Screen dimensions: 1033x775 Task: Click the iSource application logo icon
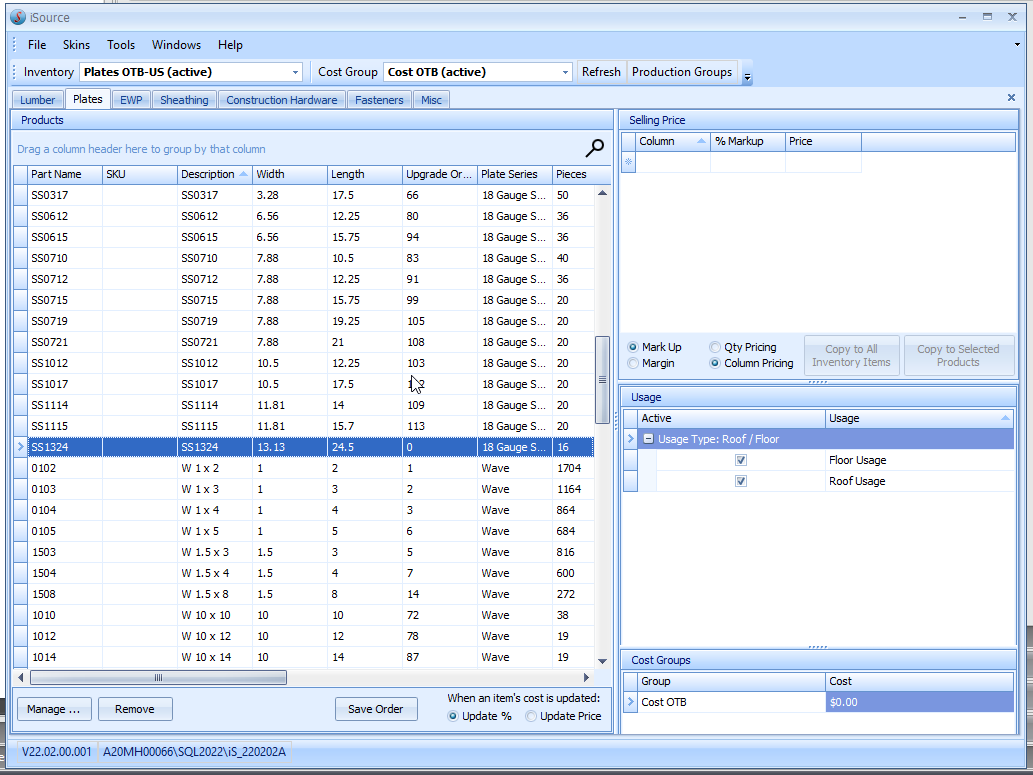[17, 17]
